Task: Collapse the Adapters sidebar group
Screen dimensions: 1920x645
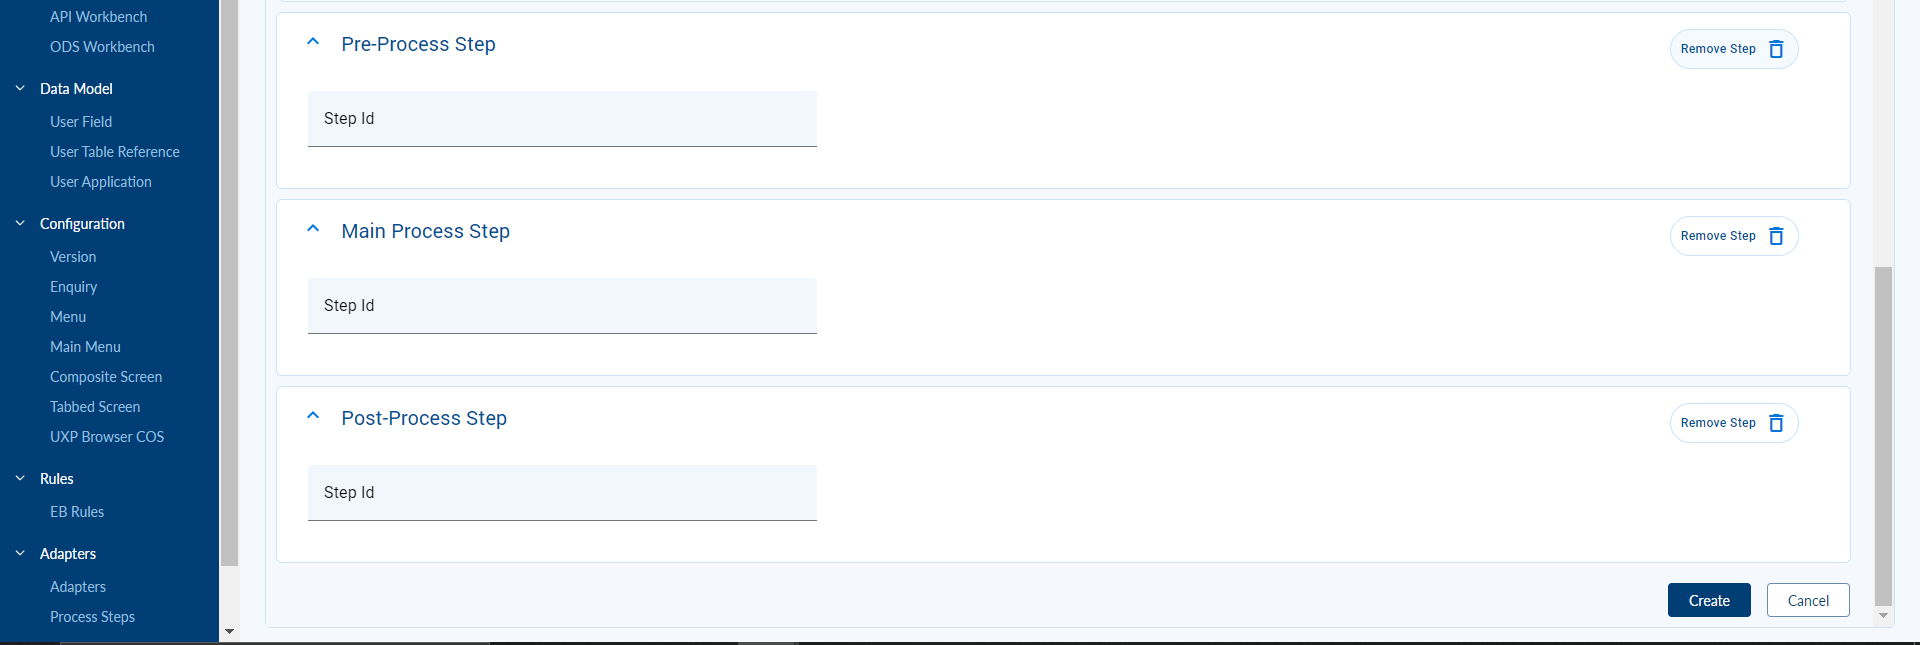Action: click(x=20, y=554)
